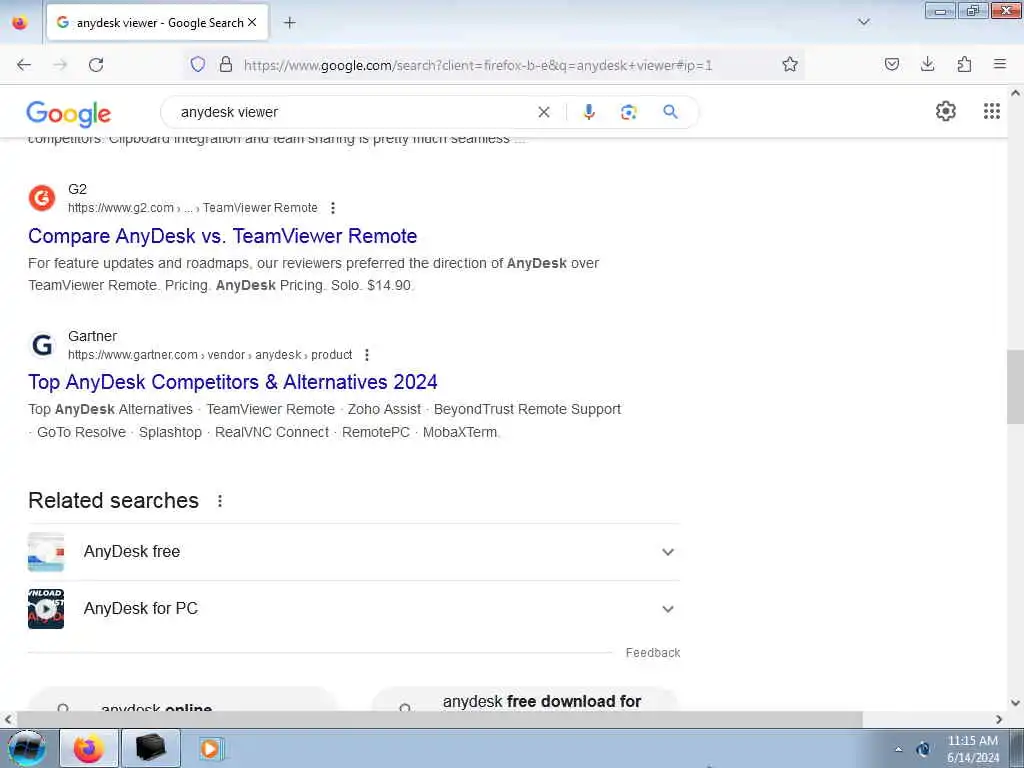Image resolution: width=1024 pixels, height=768 pixels.
Task: Search anydesk free download for suggestion
Action: click(x=526, y=701)
